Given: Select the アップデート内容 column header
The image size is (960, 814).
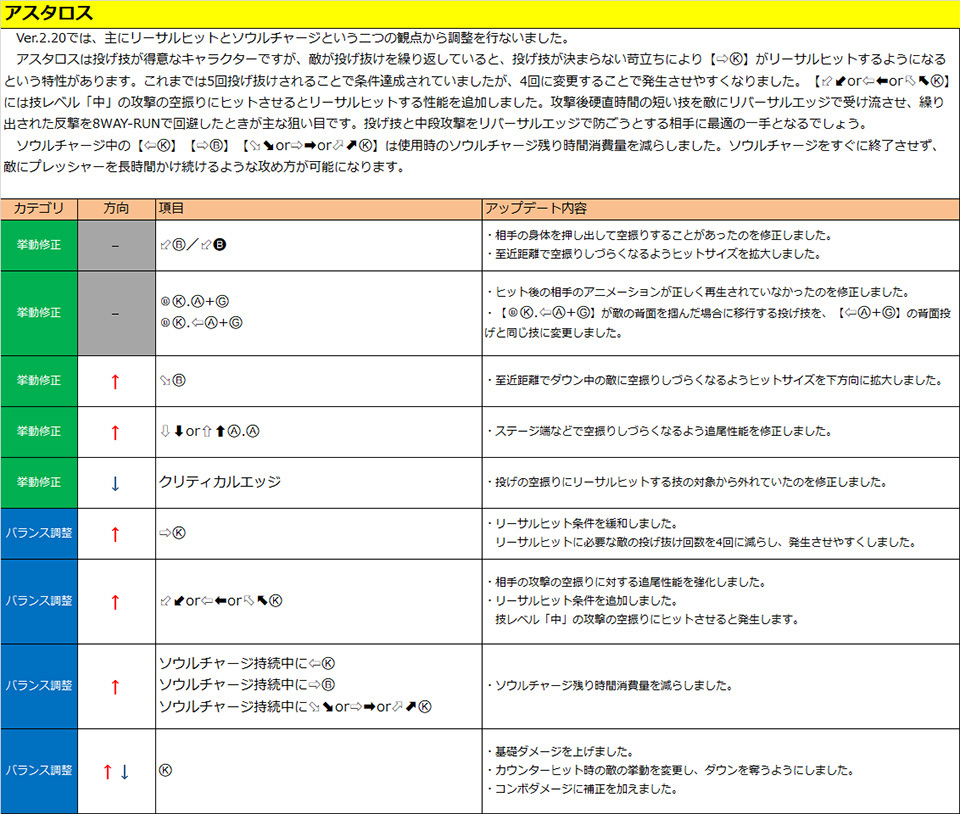Looking at the screenshot, I should coord(536,209).
